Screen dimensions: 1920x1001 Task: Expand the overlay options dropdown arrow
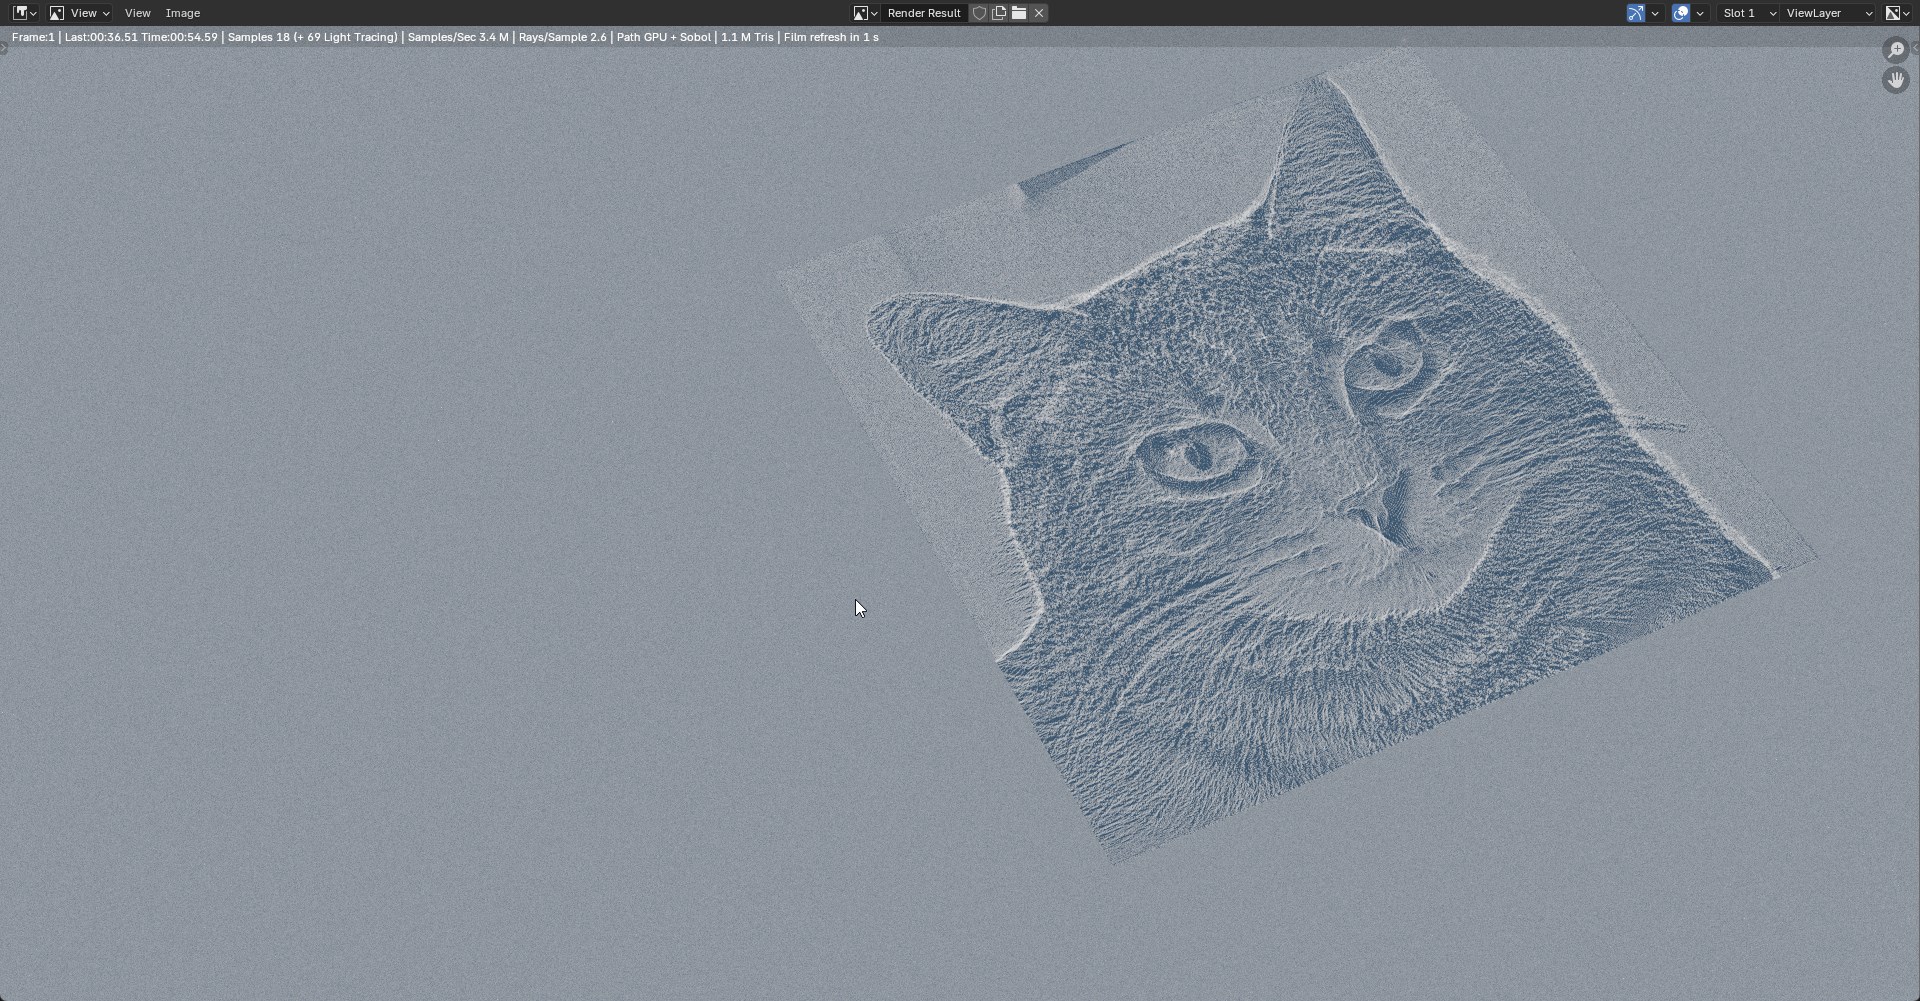click(x=1700, y=13)
